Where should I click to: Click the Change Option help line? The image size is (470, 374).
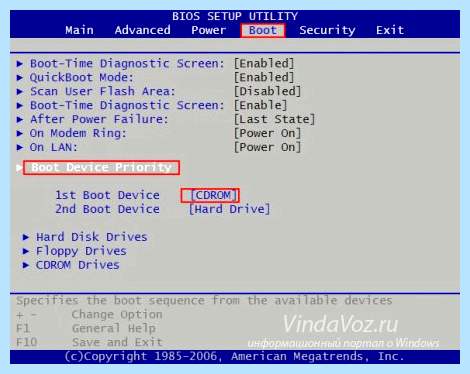pyautogui.click(x=89, y=315)
